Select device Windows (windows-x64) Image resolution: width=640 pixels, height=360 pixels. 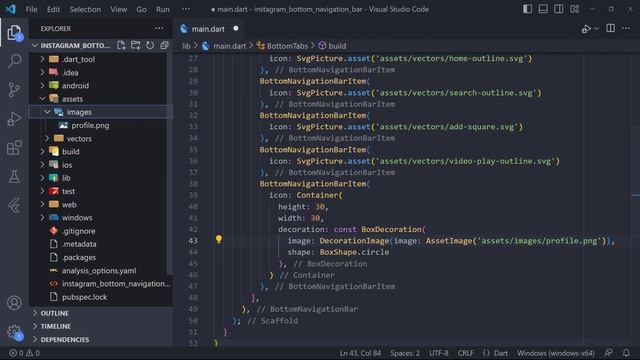556,353
